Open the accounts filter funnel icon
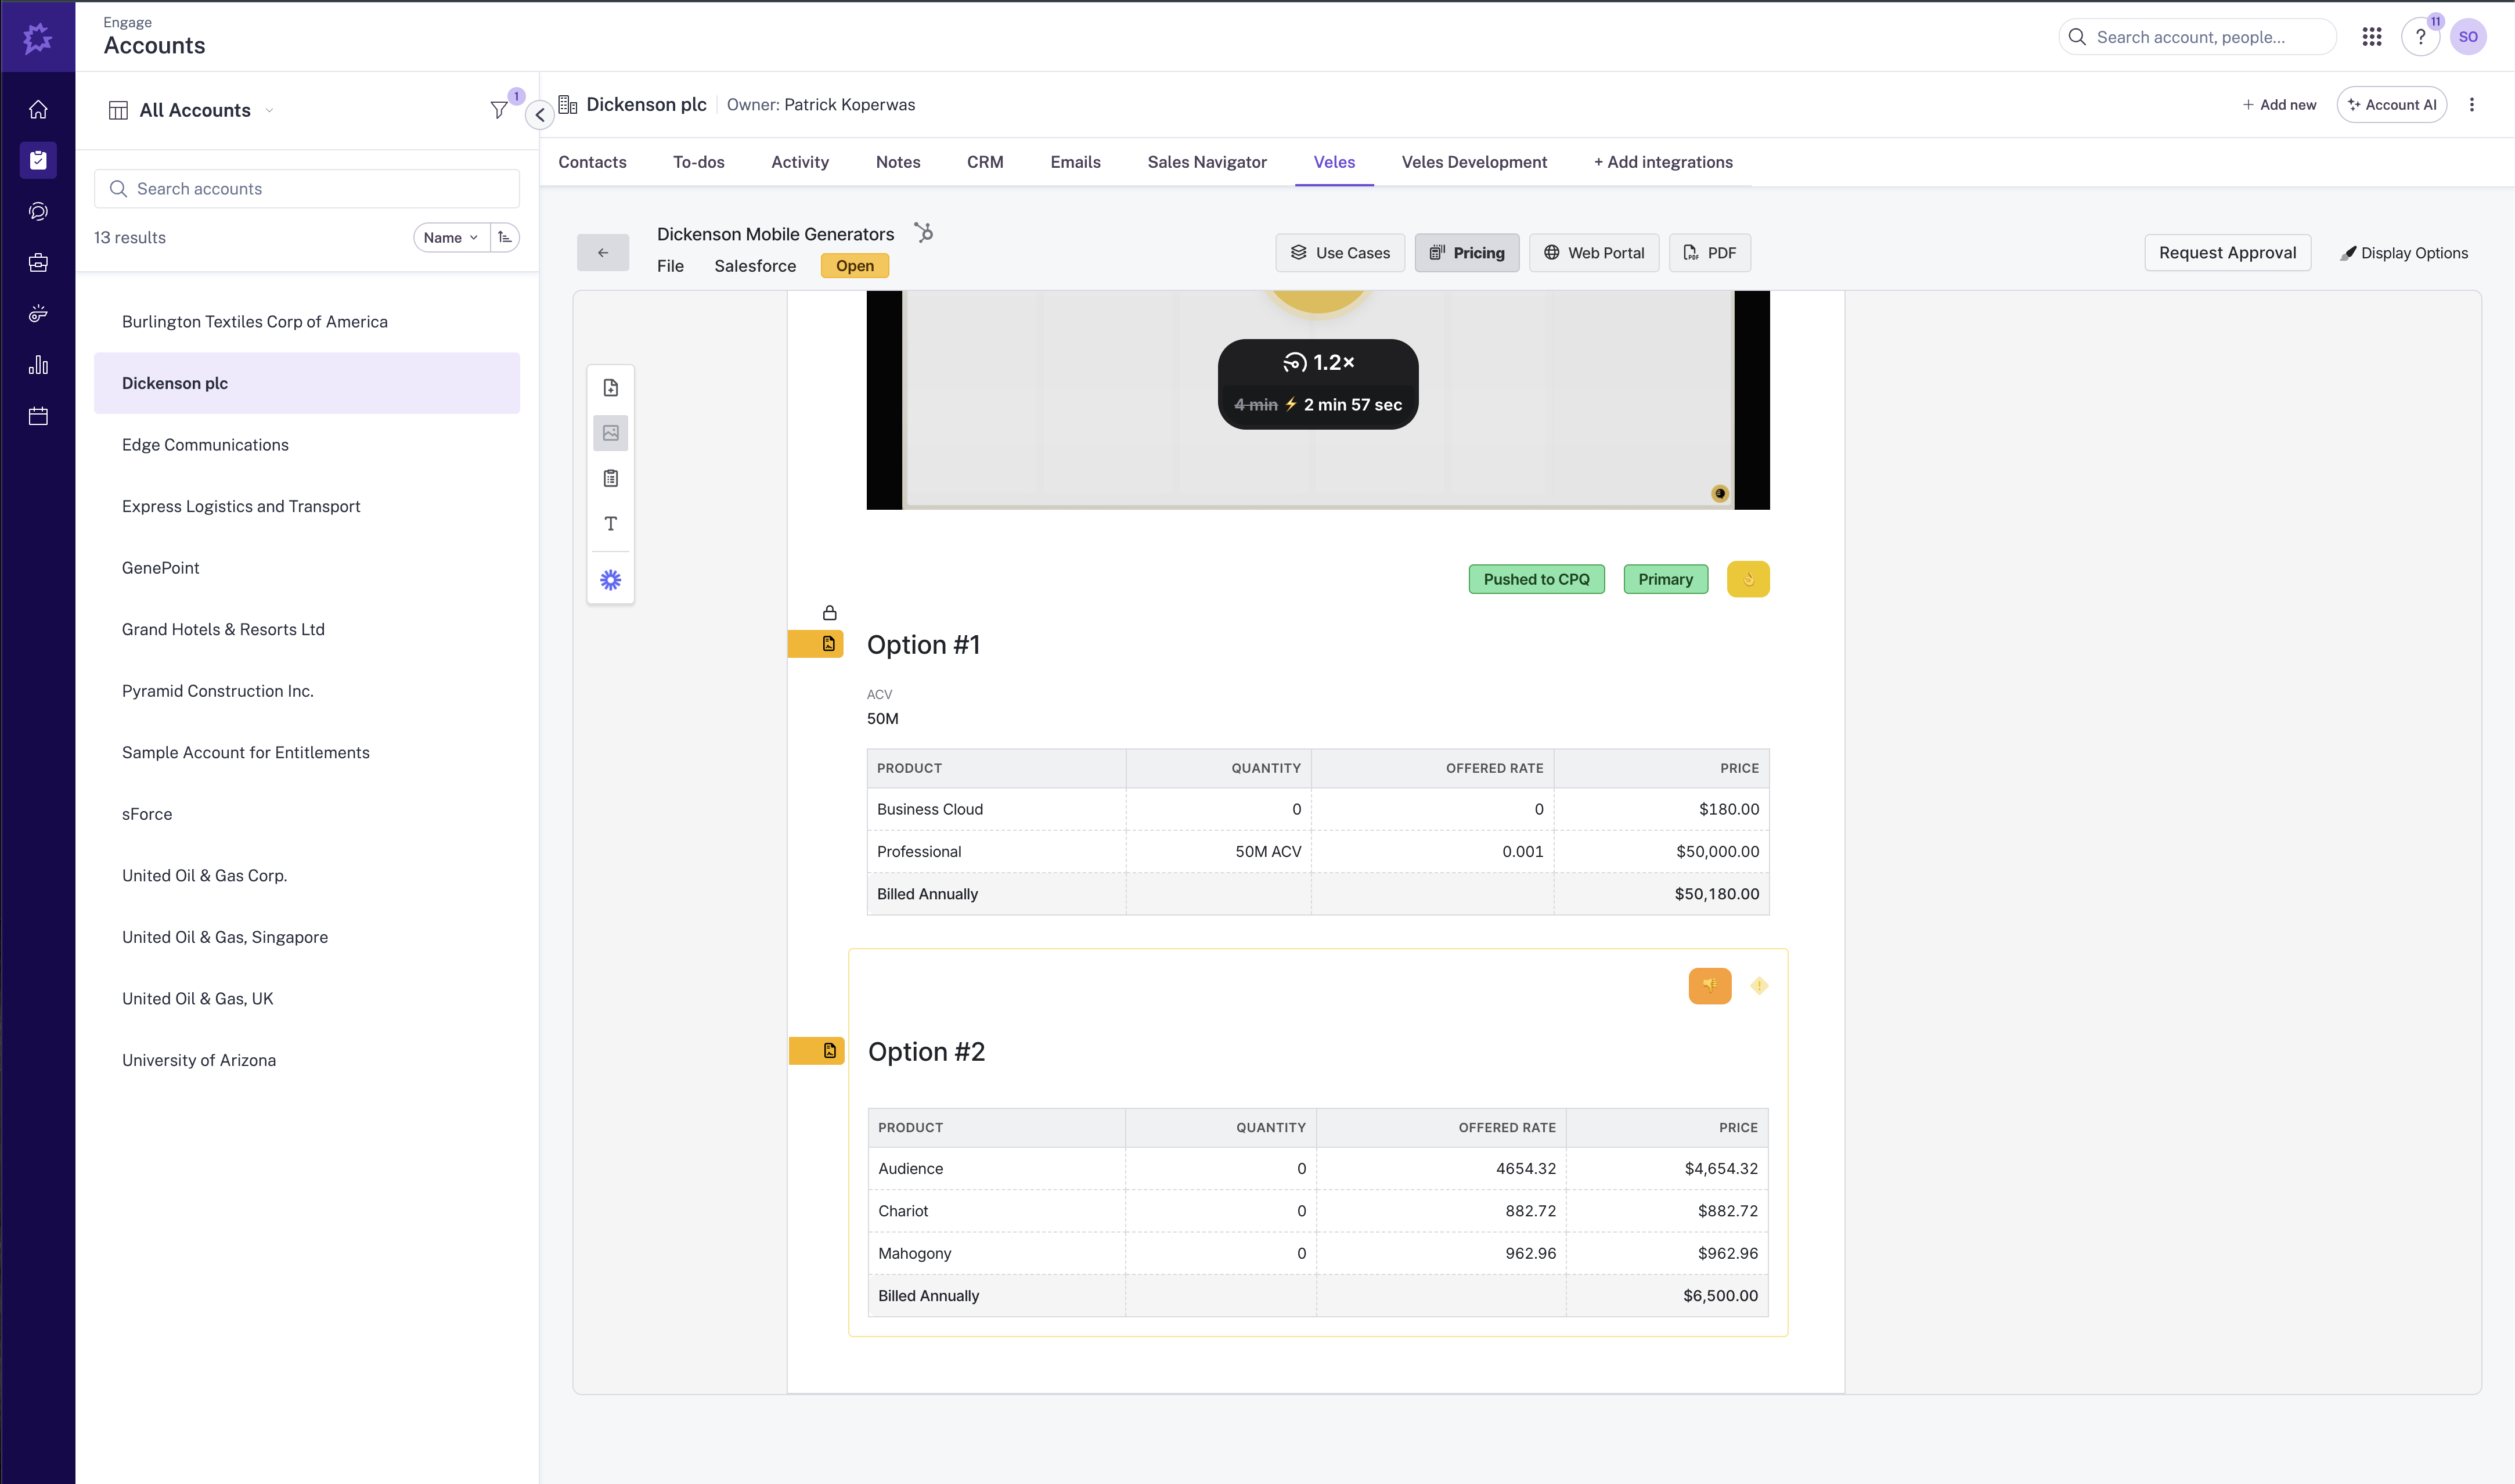 point(498,110)
